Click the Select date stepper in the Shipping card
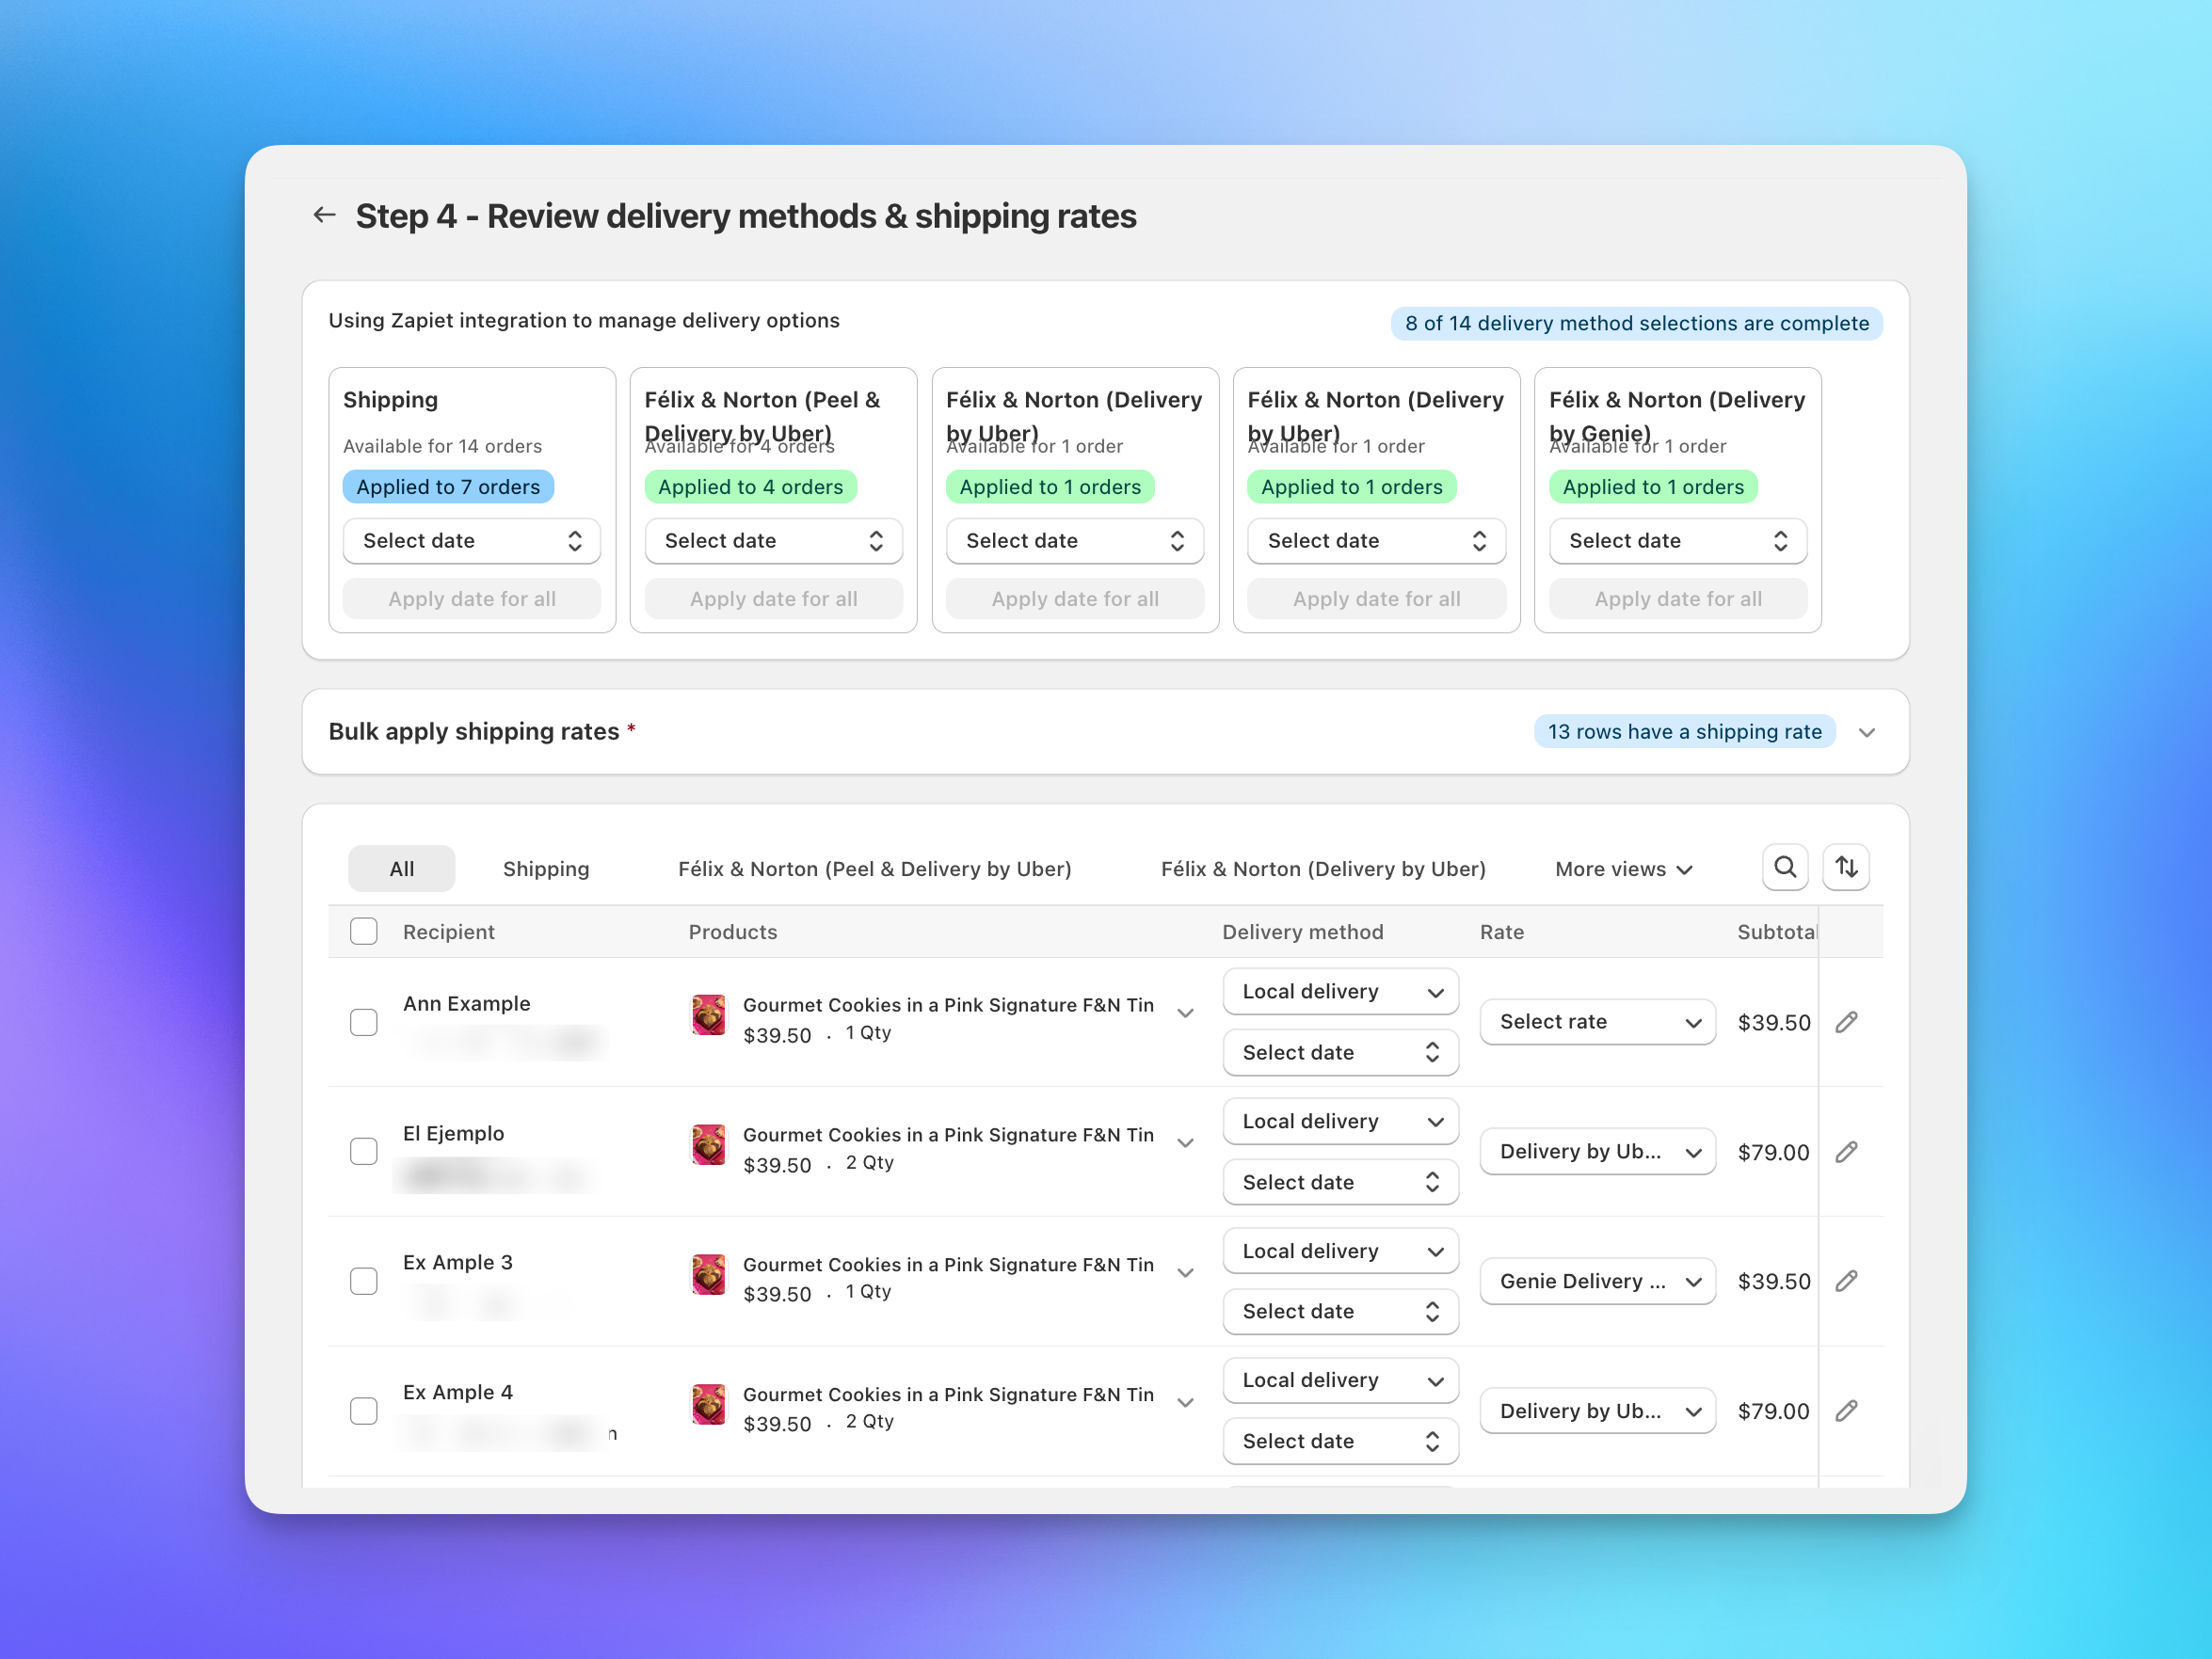 (575, 541)
